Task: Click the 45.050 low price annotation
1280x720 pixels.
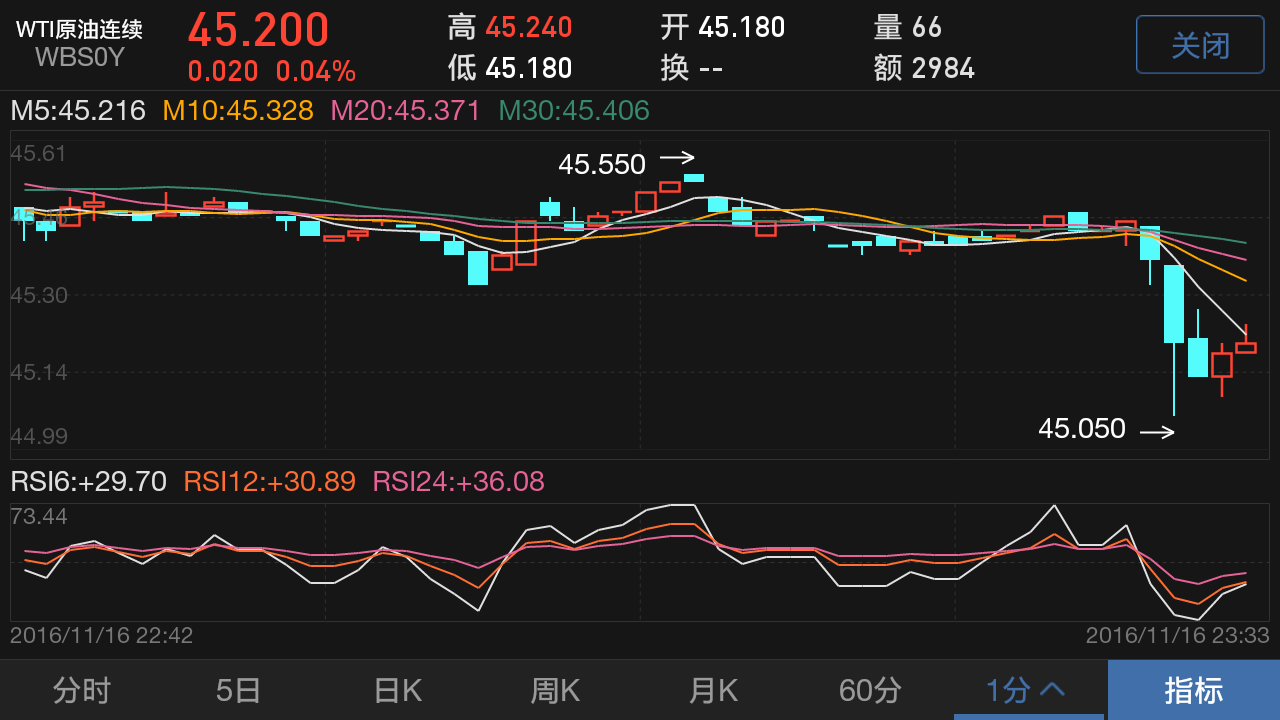Action: (x=1082, y=429)
